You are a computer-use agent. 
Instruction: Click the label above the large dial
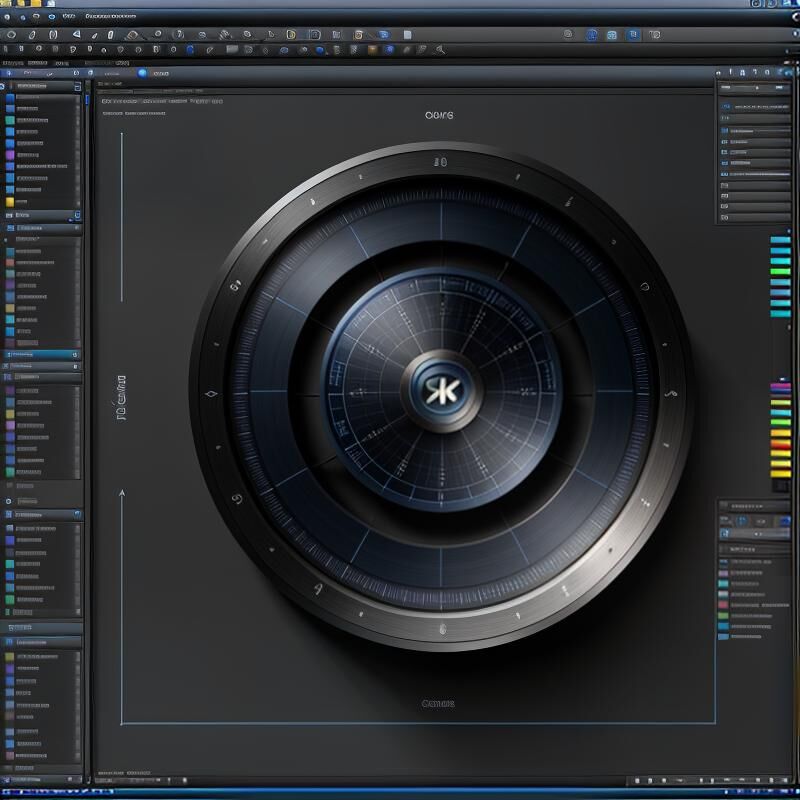(x=438, y=115)
